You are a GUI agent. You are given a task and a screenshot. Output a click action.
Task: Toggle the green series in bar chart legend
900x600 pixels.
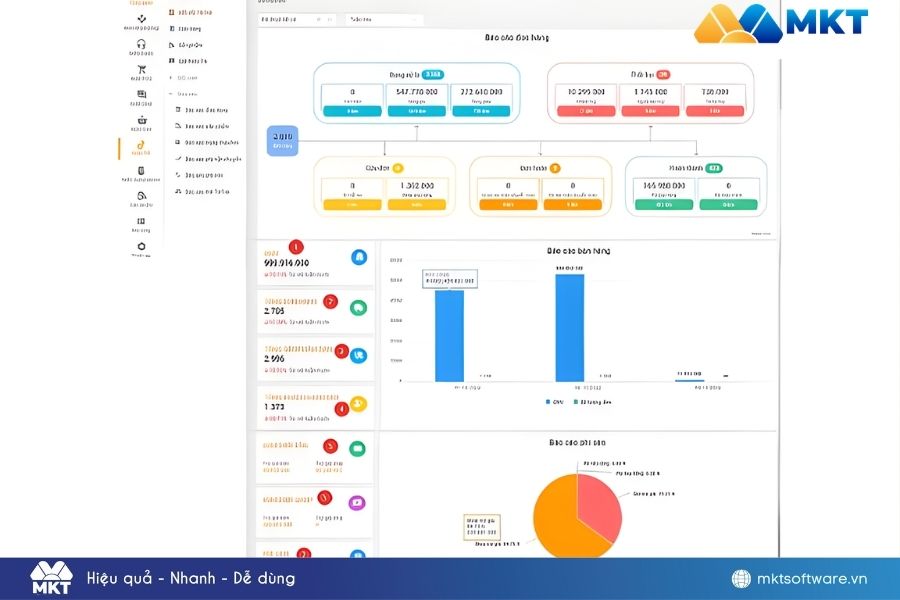click(587, 402)
